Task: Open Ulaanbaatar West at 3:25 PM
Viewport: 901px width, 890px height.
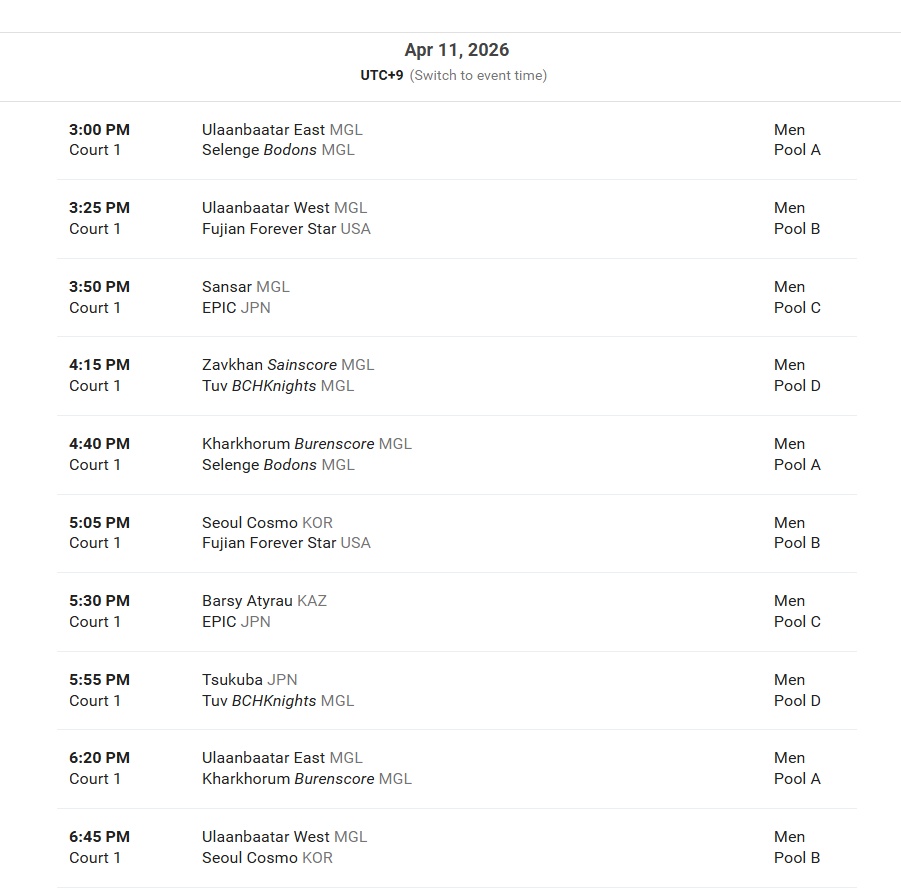Action: (x=284, y=207)
